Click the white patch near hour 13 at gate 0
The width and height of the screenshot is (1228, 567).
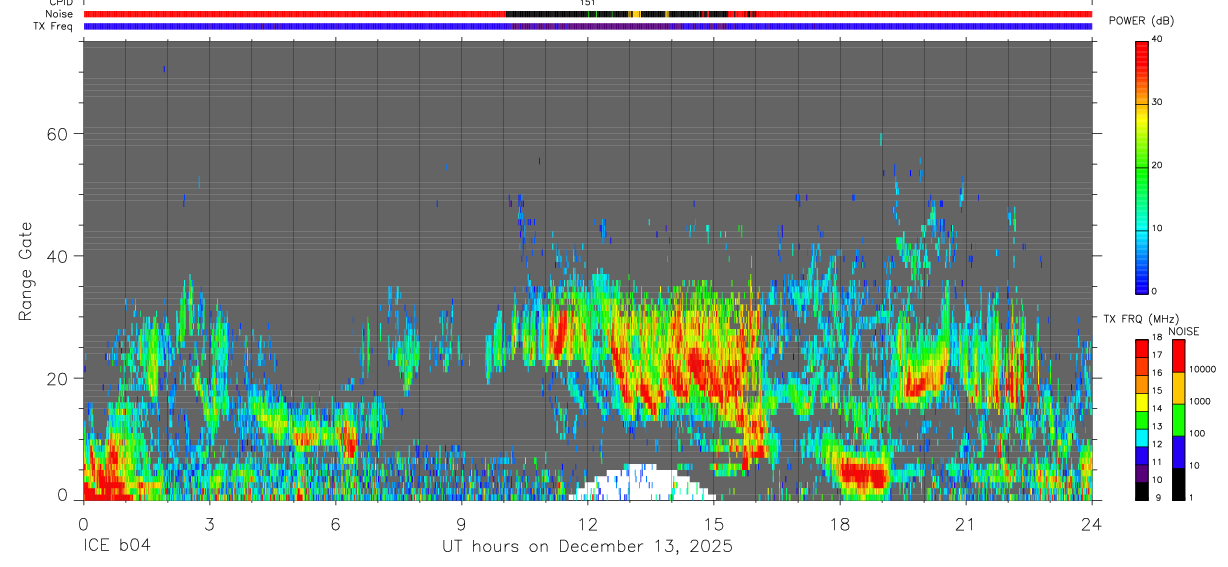[641, 483]
